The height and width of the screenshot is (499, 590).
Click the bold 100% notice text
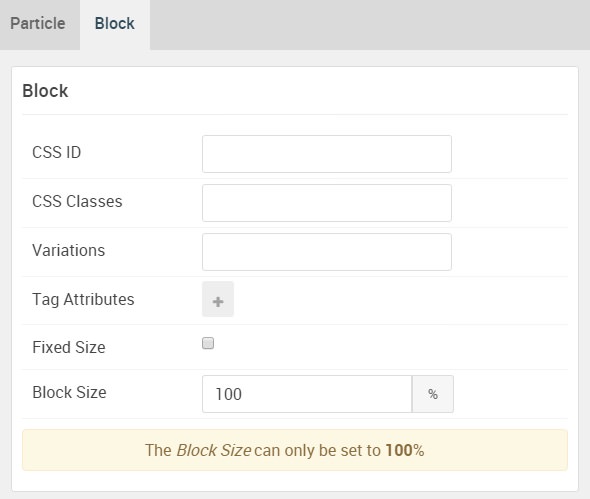coord(405,450)
